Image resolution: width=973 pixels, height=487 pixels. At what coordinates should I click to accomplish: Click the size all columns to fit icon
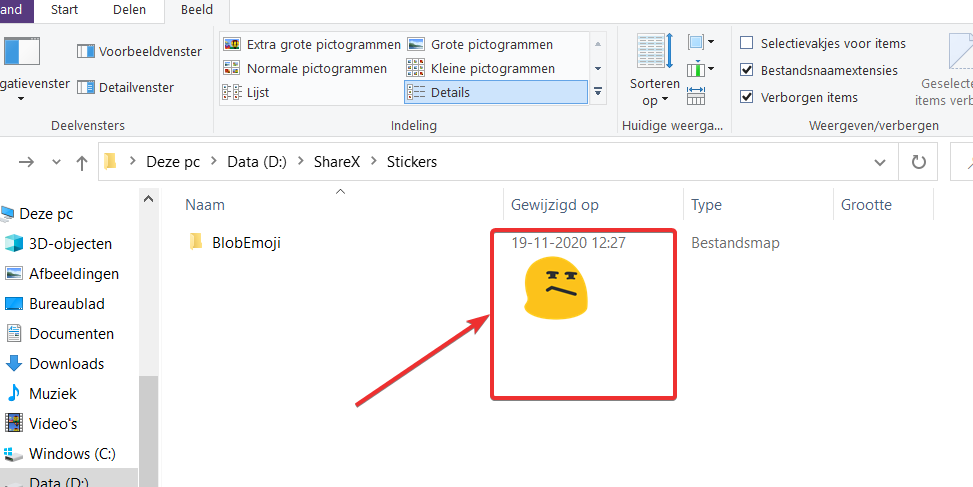[x=697, y=96]
